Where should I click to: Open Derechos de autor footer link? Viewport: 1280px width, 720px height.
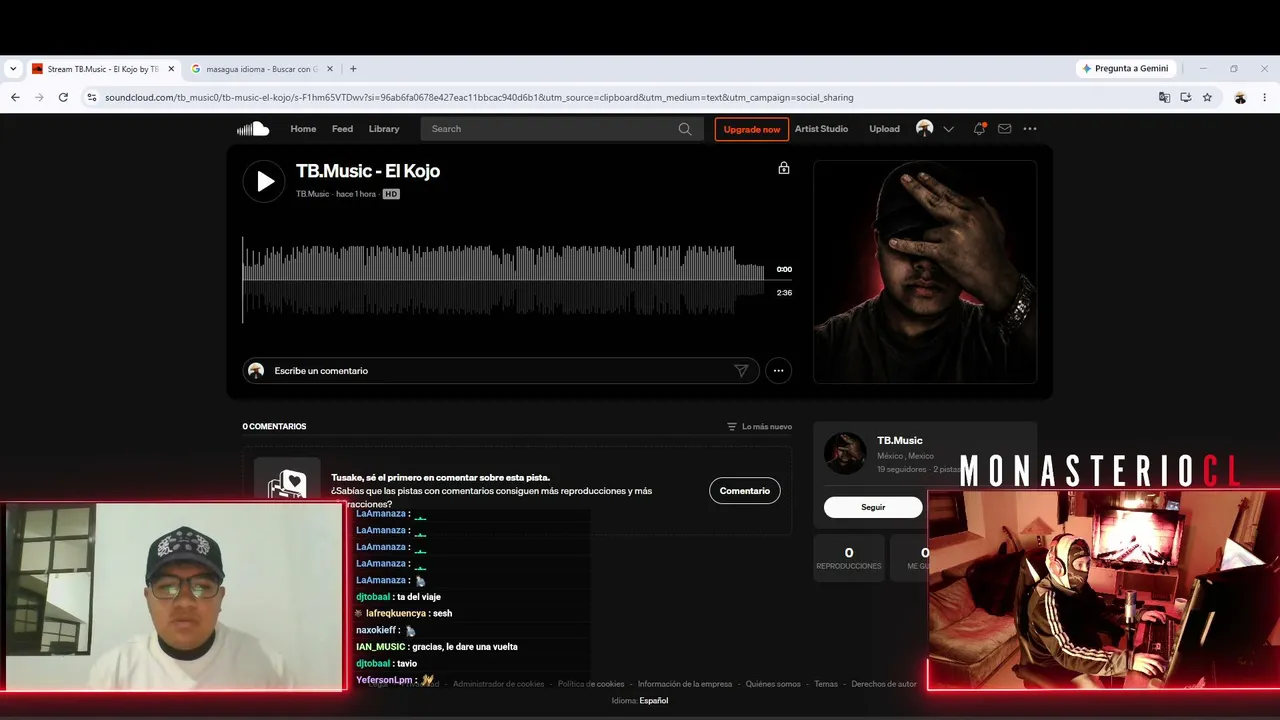point(884,685)
